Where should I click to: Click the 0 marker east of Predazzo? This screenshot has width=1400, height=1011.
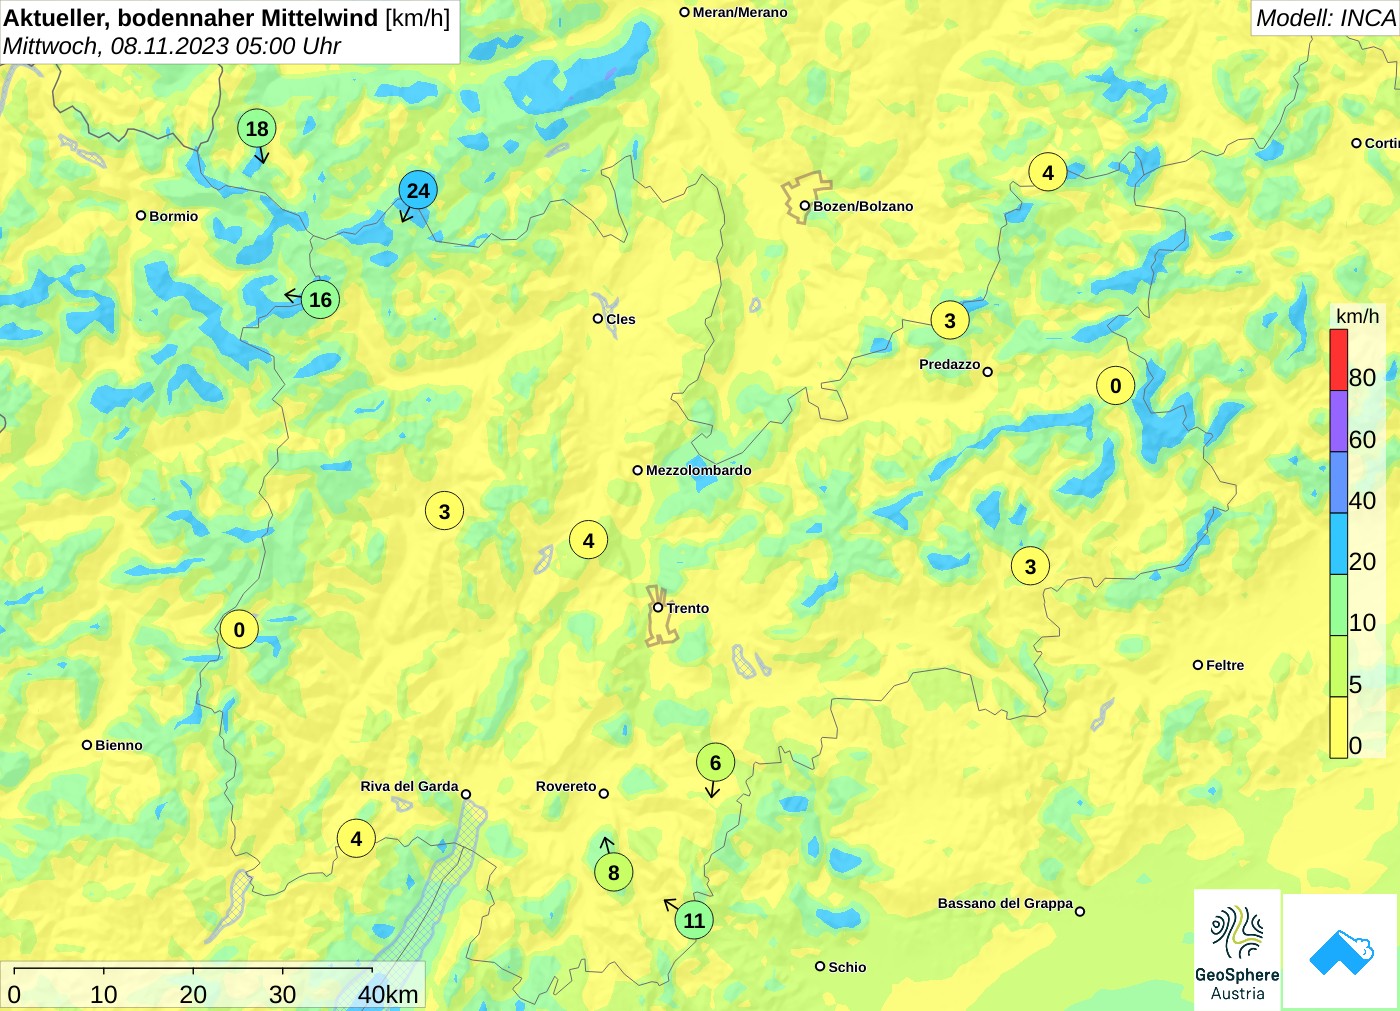tap(1116, 385)
